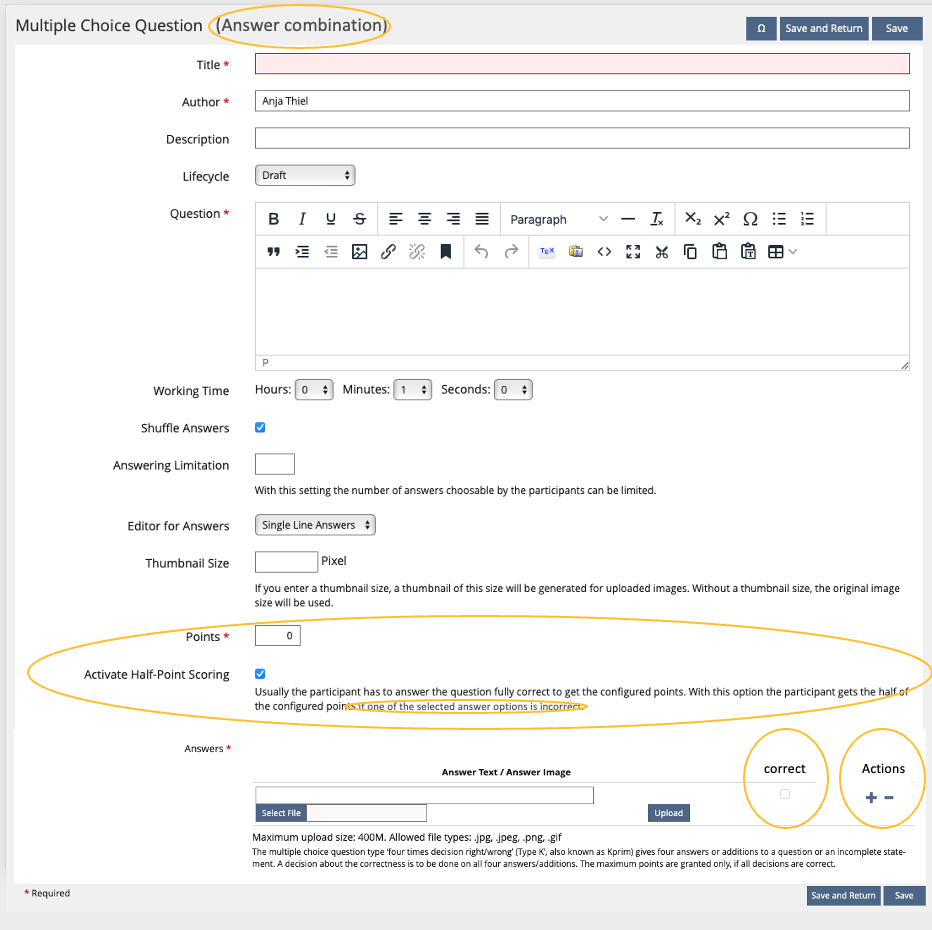
Task: Uncheck Activate Half-Point Scoring
Action: (260, 674)
